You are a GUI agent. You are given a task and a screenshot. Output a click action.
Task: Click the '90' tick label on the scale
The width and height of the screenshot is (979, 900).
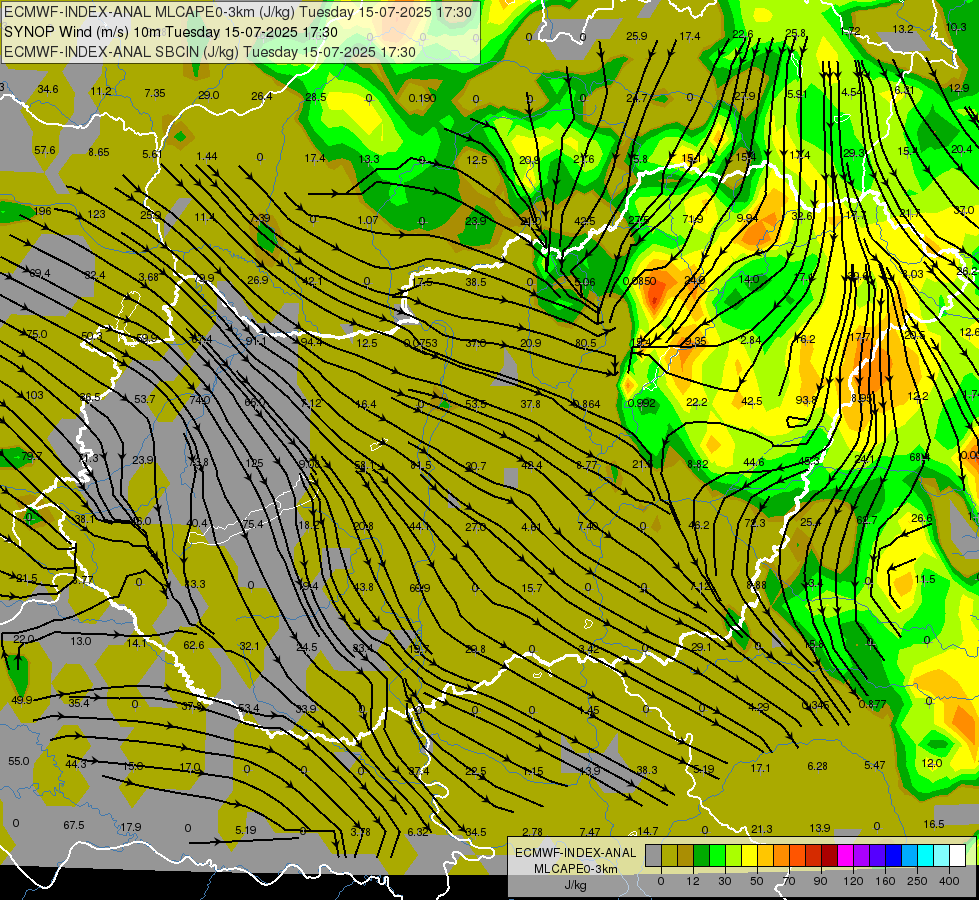[x=820, y=881]
